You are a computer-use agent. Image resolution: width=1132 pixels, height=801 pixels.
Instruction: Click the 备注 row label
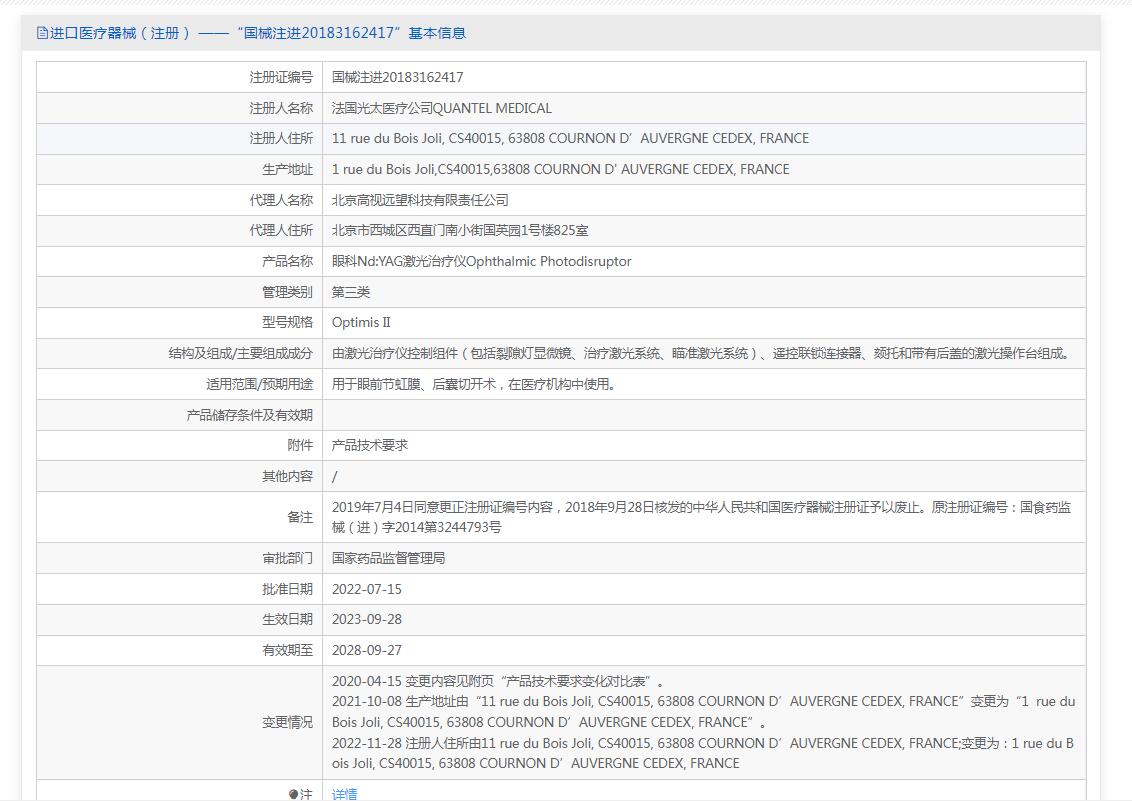(300, 517)
